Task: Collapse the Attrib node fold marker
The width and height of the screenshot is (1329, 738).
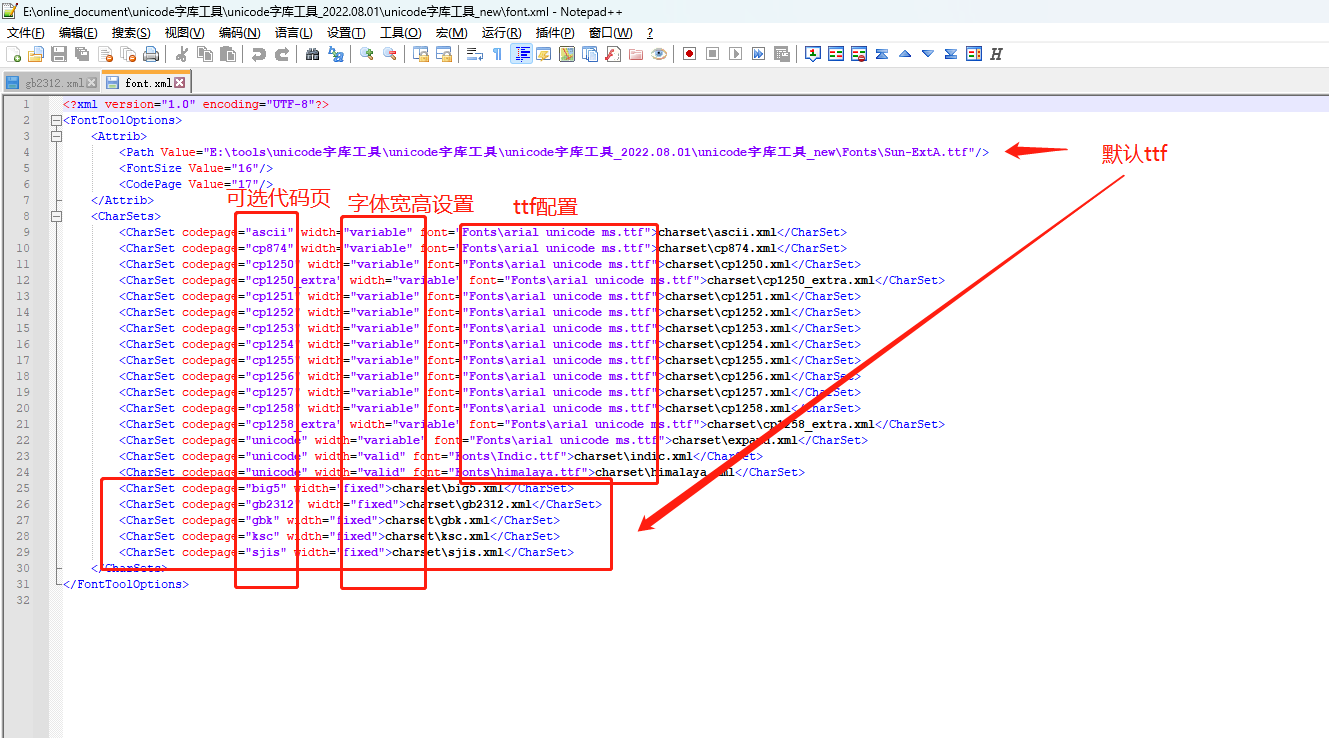Action: click(56, 136)
